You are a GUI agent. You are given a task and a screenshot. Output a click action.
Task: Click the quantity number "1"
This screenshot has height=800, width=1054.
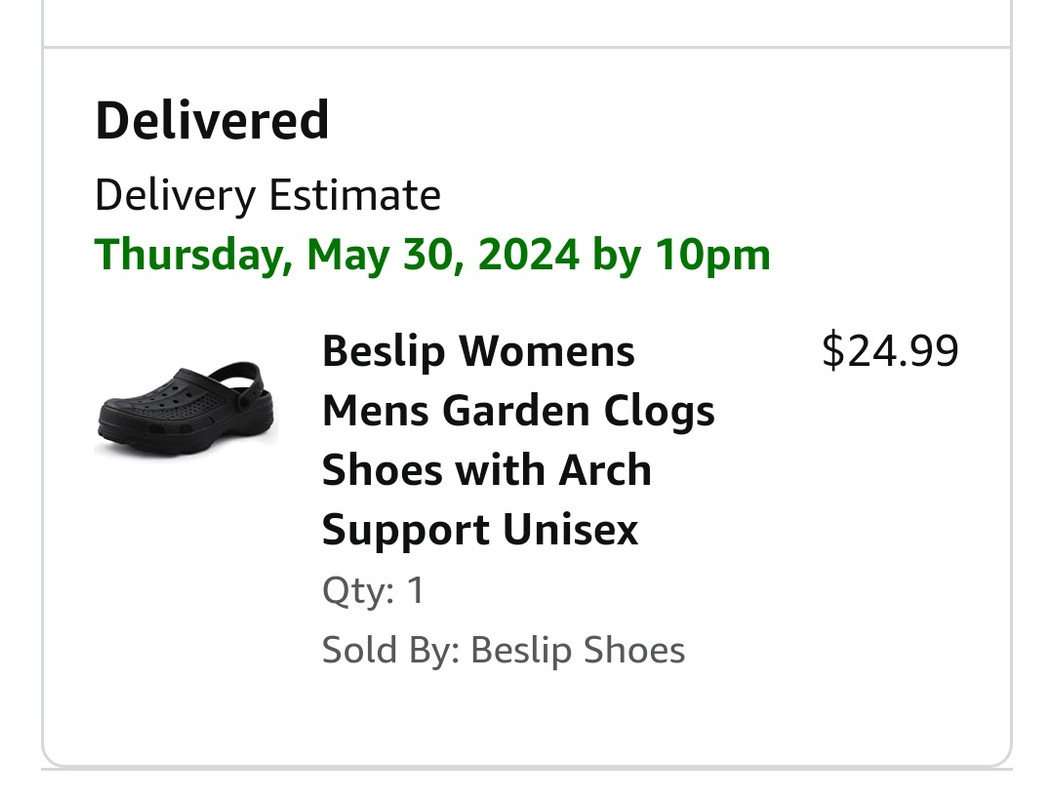[x=415, y=591]
